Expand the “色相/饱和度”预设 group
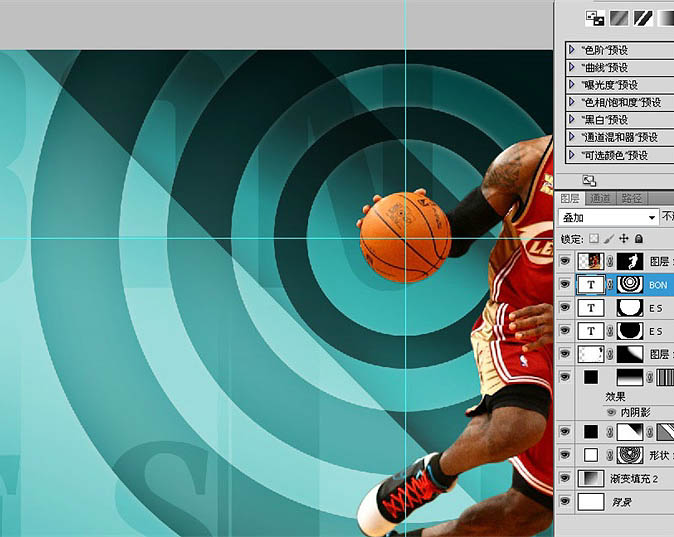The width and height of the screenshot is (674, 537). [x=572, y=102]
